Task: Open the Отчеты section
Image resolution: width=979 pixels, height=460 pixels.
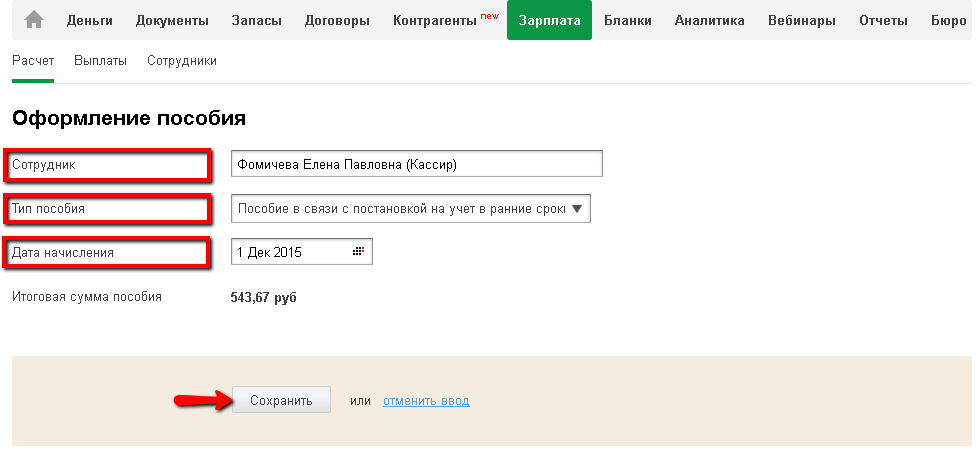Action: 883,21
